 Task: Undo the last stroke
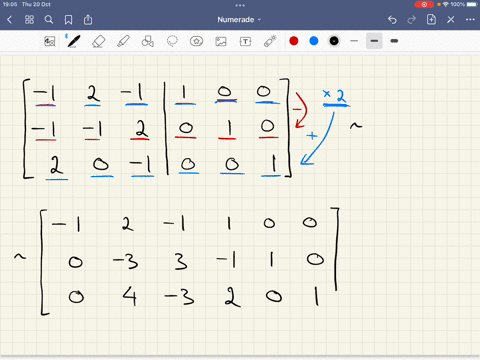pyautogui.click(x=392, y=20)
